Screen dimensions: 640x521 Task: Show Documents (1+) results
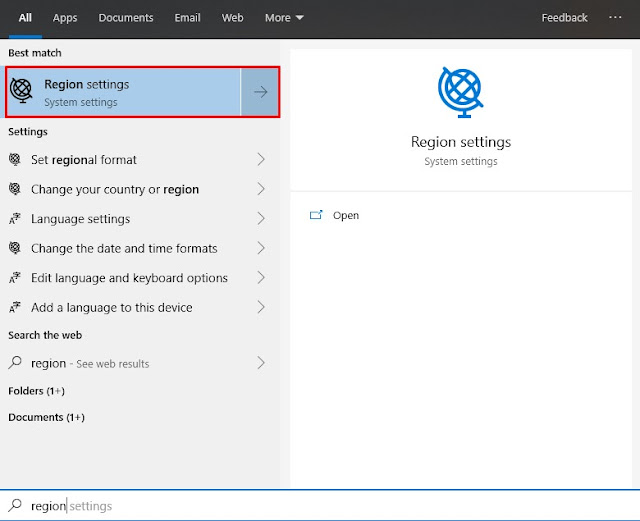pyautogui.click(x=46, y=417)
